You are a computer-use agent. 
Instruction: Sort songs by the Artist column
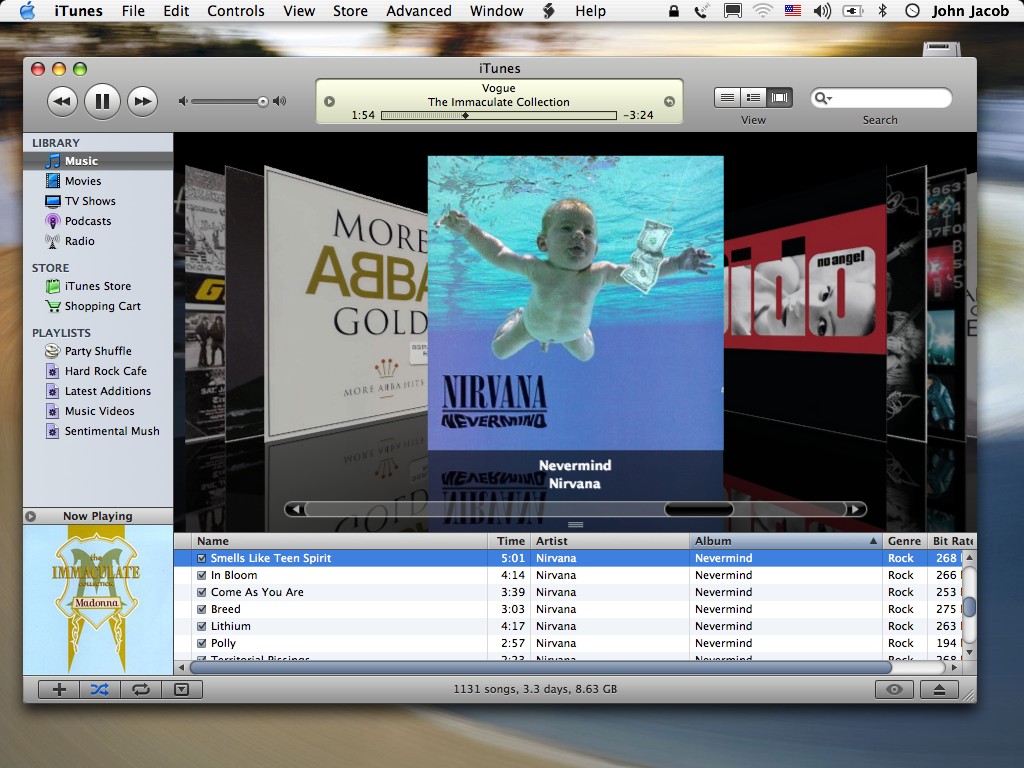click(x=610, y=541)
